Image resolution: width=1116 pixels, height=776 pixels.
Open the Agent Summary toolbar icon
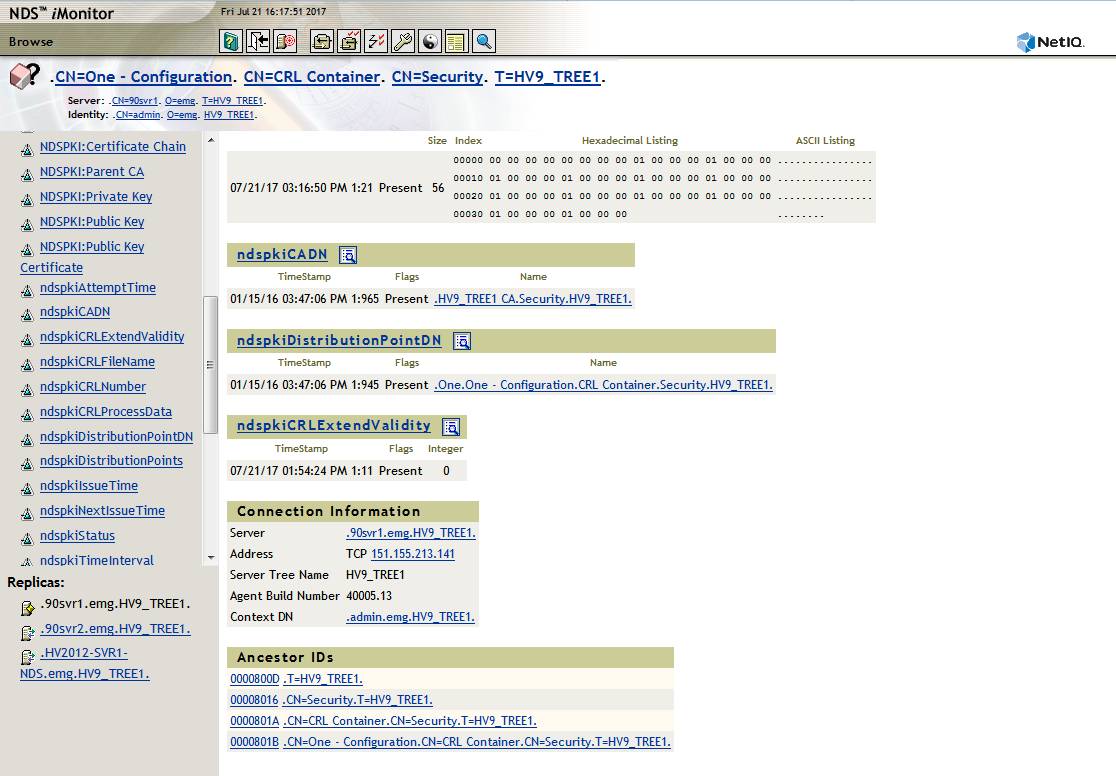(322, 41)
